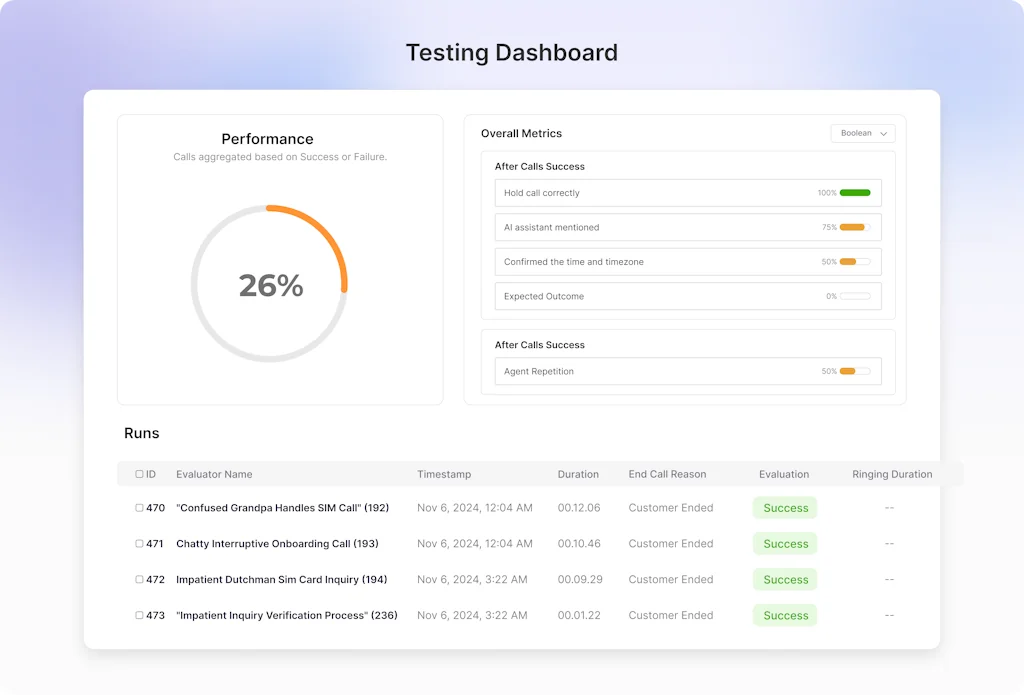Open the Boolean metrics dropdown
The width and height of the screenshot is (1024, 695).
coord(862,133)
